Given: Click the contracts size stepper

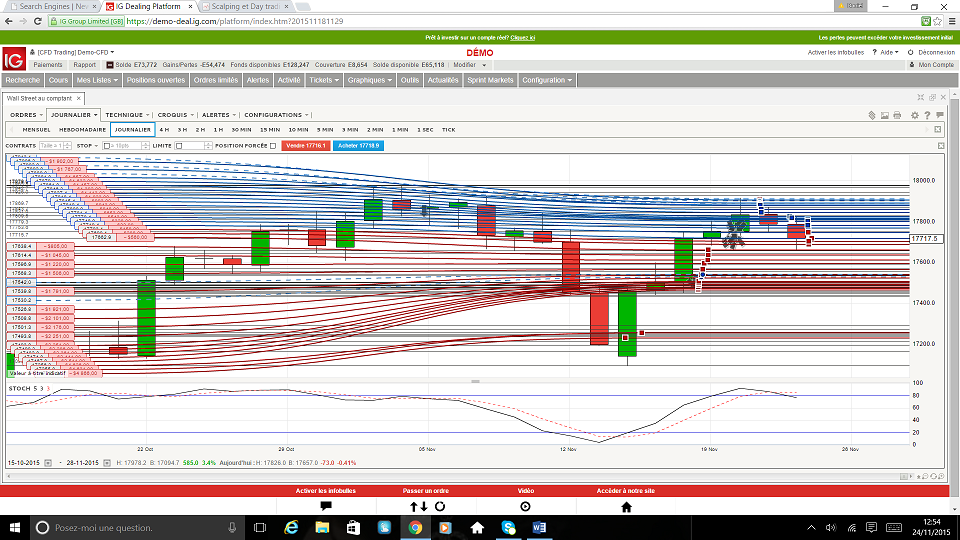Looking at the screenshot, I should click(x=68, y=146).
